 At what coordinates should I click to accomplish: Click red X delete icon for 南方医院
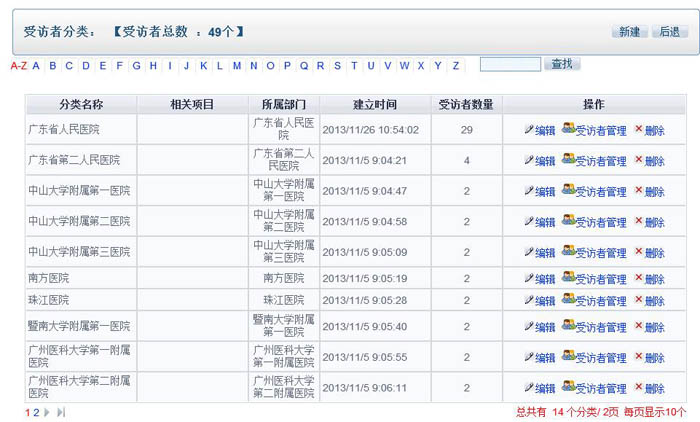(x=639, y=277)
